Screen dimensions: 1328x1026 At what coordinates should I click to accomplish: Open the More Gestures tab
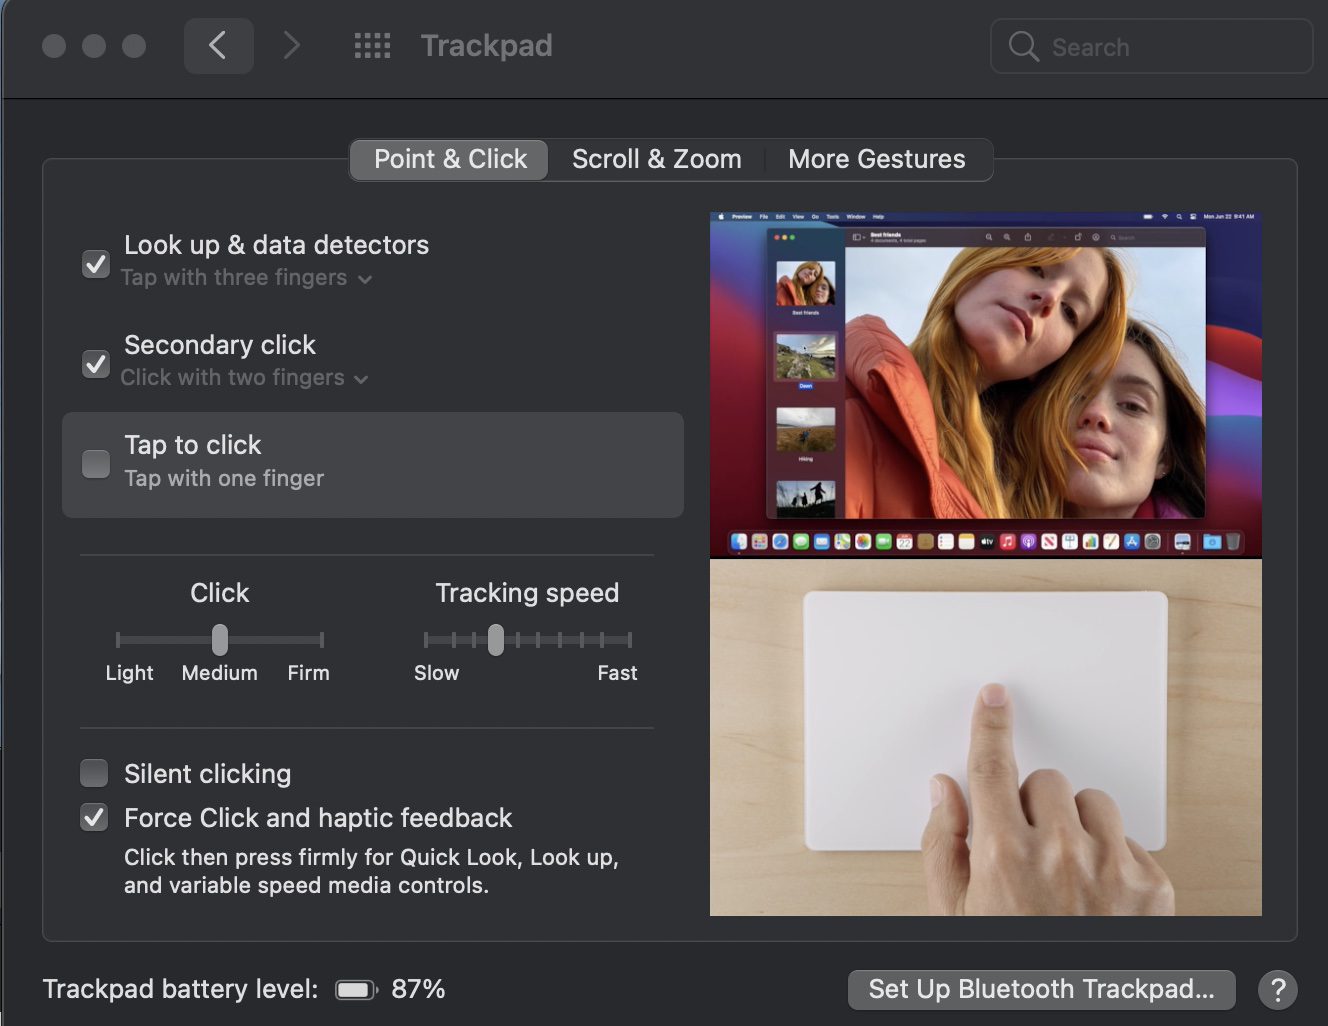[876, 160]
